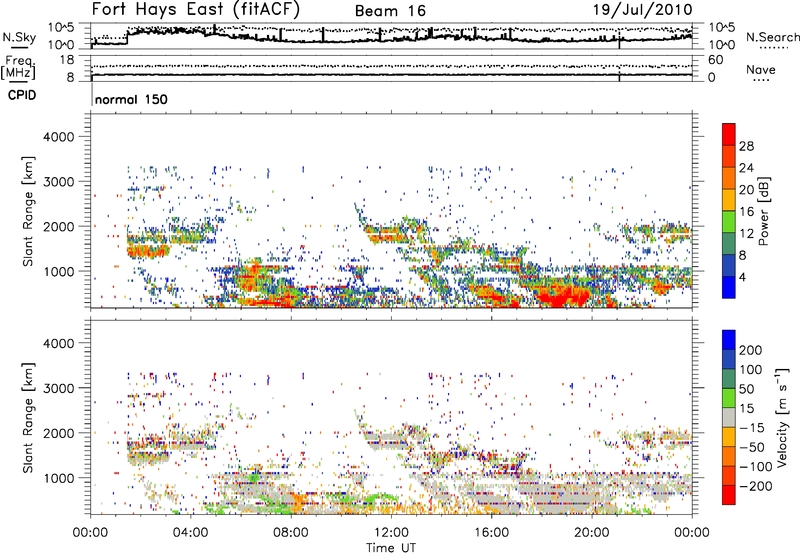Click the red top of the power colorbar

click(x=729, y=132)
